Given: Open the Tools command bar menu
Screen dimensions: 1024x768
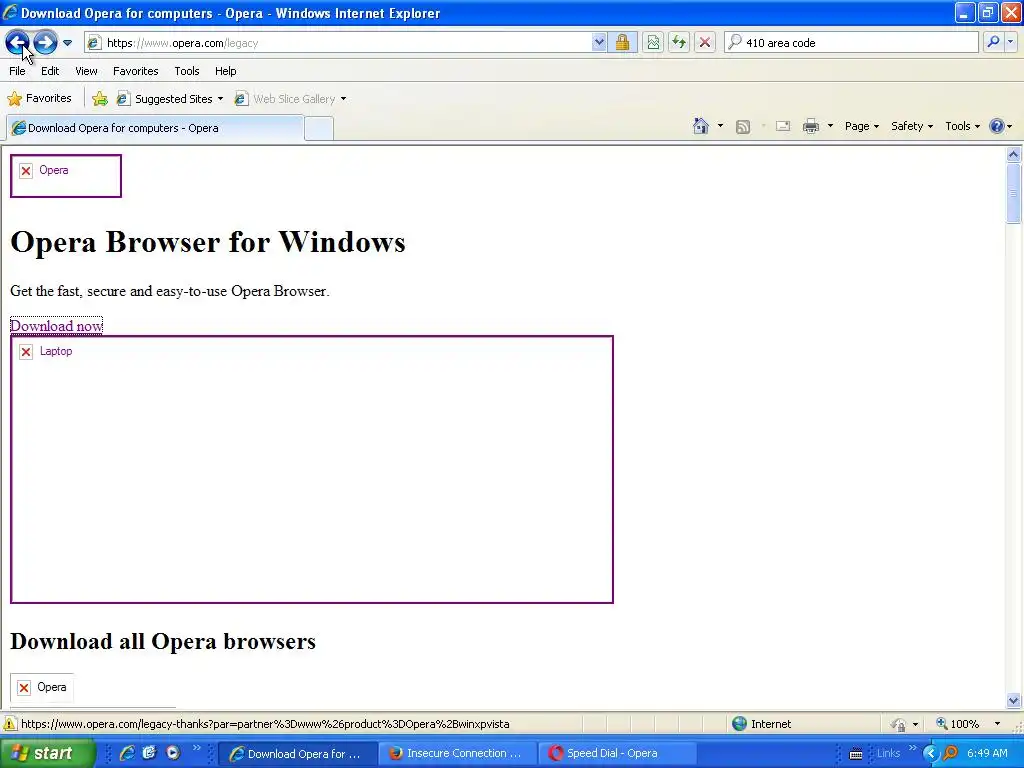Looking at the screenshot, I should (963, 126).
